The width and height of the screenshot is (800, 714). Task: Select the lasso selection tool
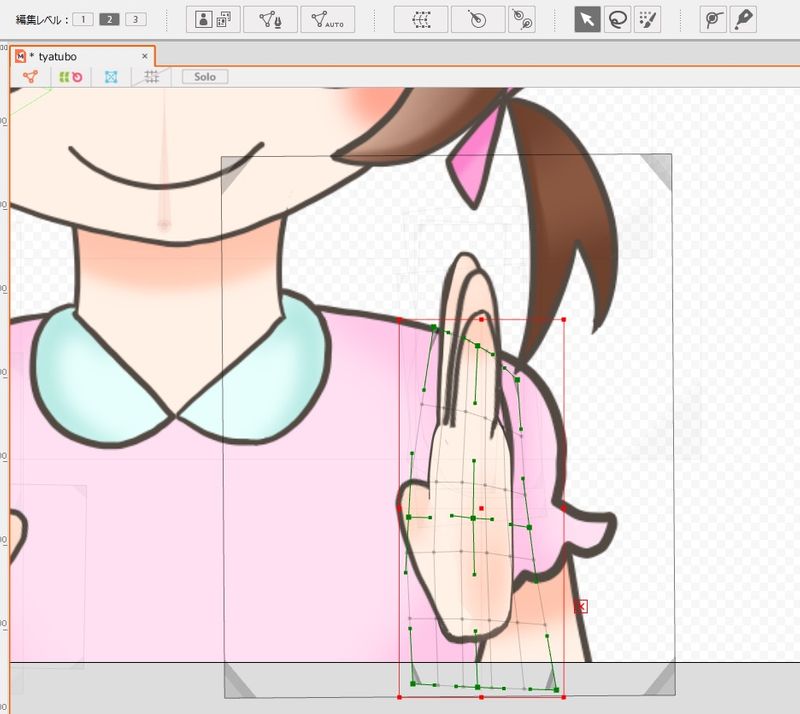(617, 19)
